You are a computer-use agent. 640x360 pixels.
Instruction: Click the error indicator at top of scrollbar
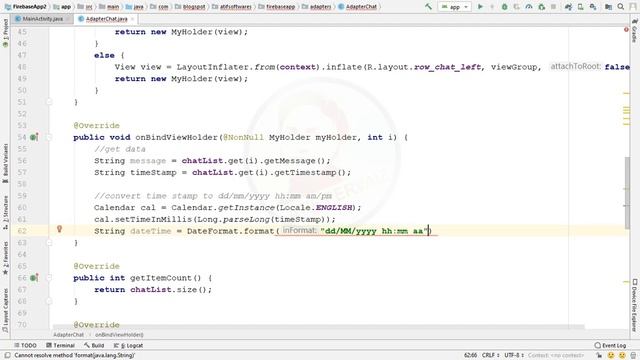tap(626, 29)
